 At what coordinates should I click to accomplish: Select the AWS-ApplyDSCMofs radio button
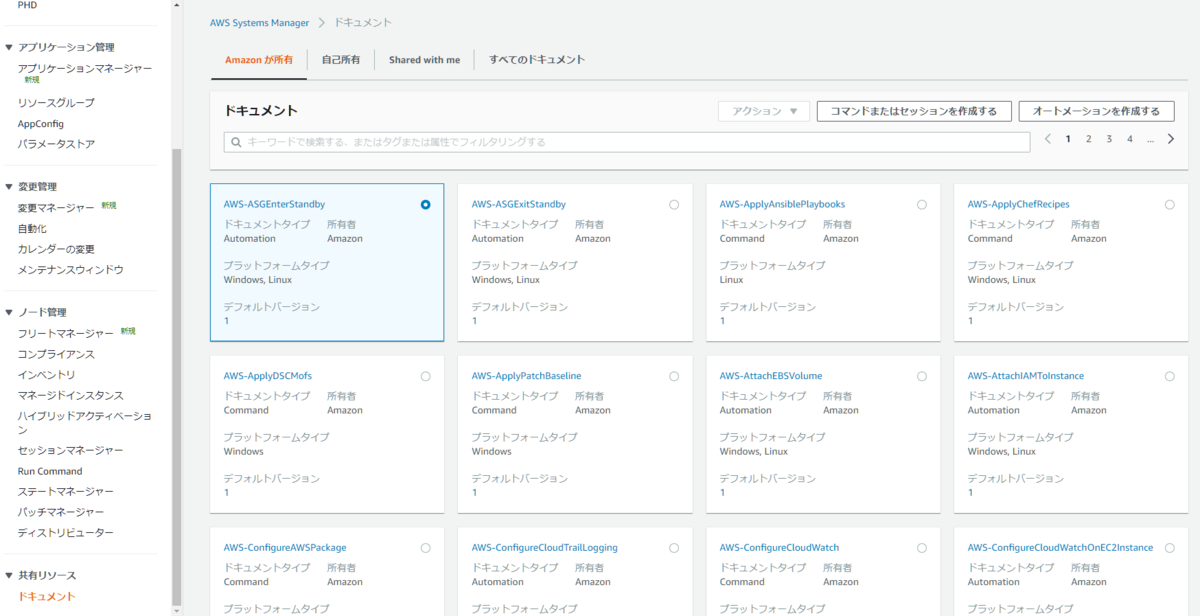coord(426,376)
